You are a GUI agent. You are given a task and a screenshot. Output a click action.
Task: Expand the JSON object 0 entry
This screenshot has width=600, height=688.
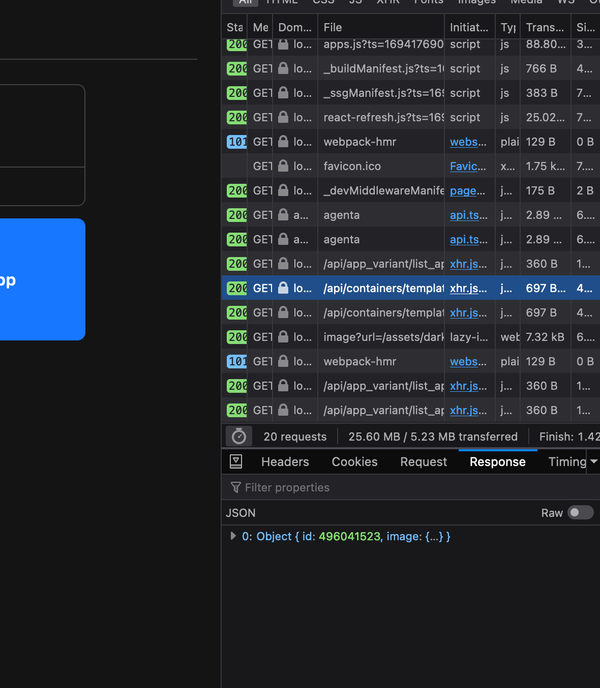pos(233,537)
